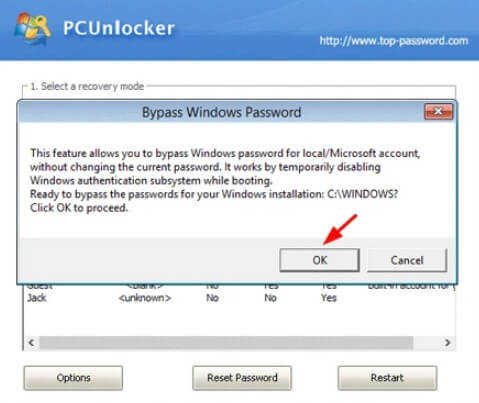The image size is (479, 403).
Task: Select the Jack user account row
Action: [x=239, y=298]
